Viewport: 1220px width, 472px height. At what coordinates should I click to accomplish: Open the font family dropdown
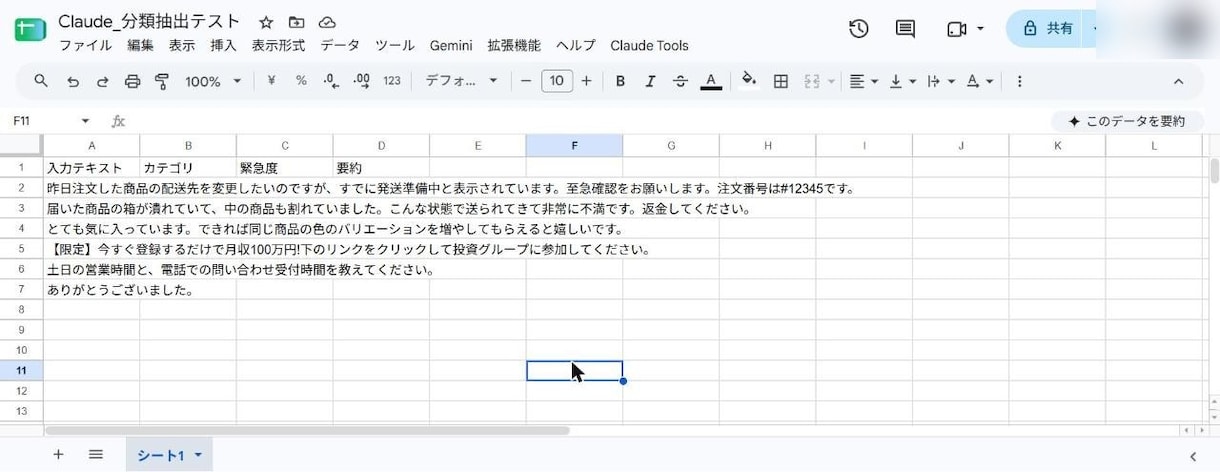[x=461, y=81]
